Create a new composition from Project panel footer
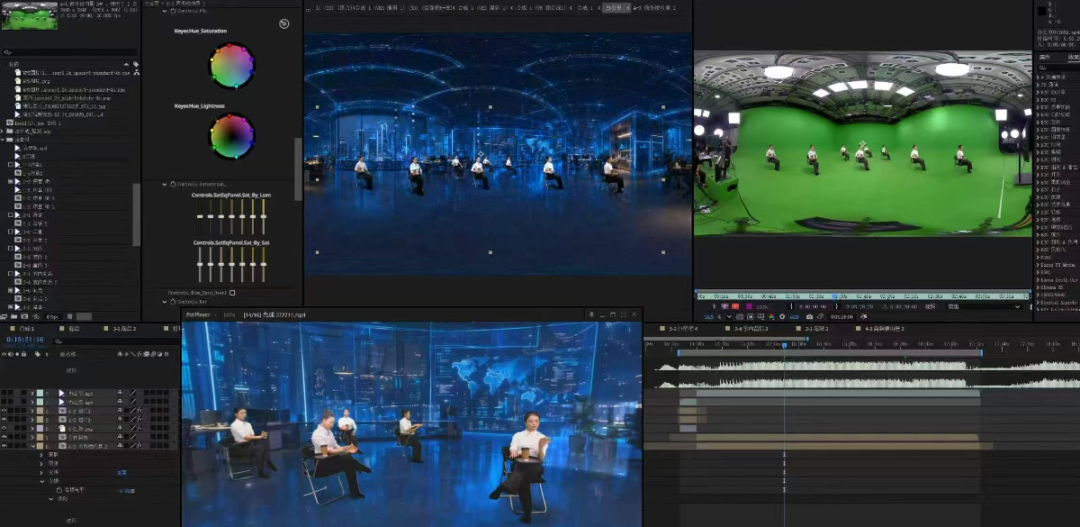Image resolution: width=1080 pixels, height=527 pixels. 24,316
